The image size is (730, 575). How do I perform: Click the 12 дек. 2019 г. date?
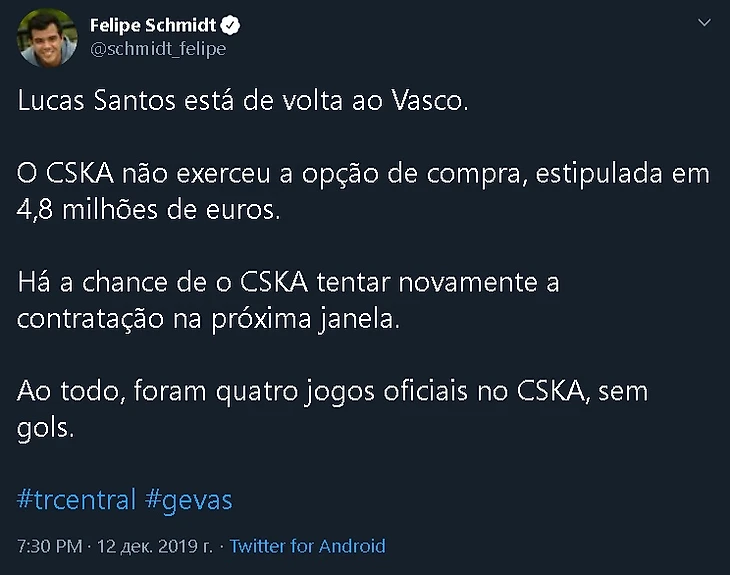coord(156,546)
